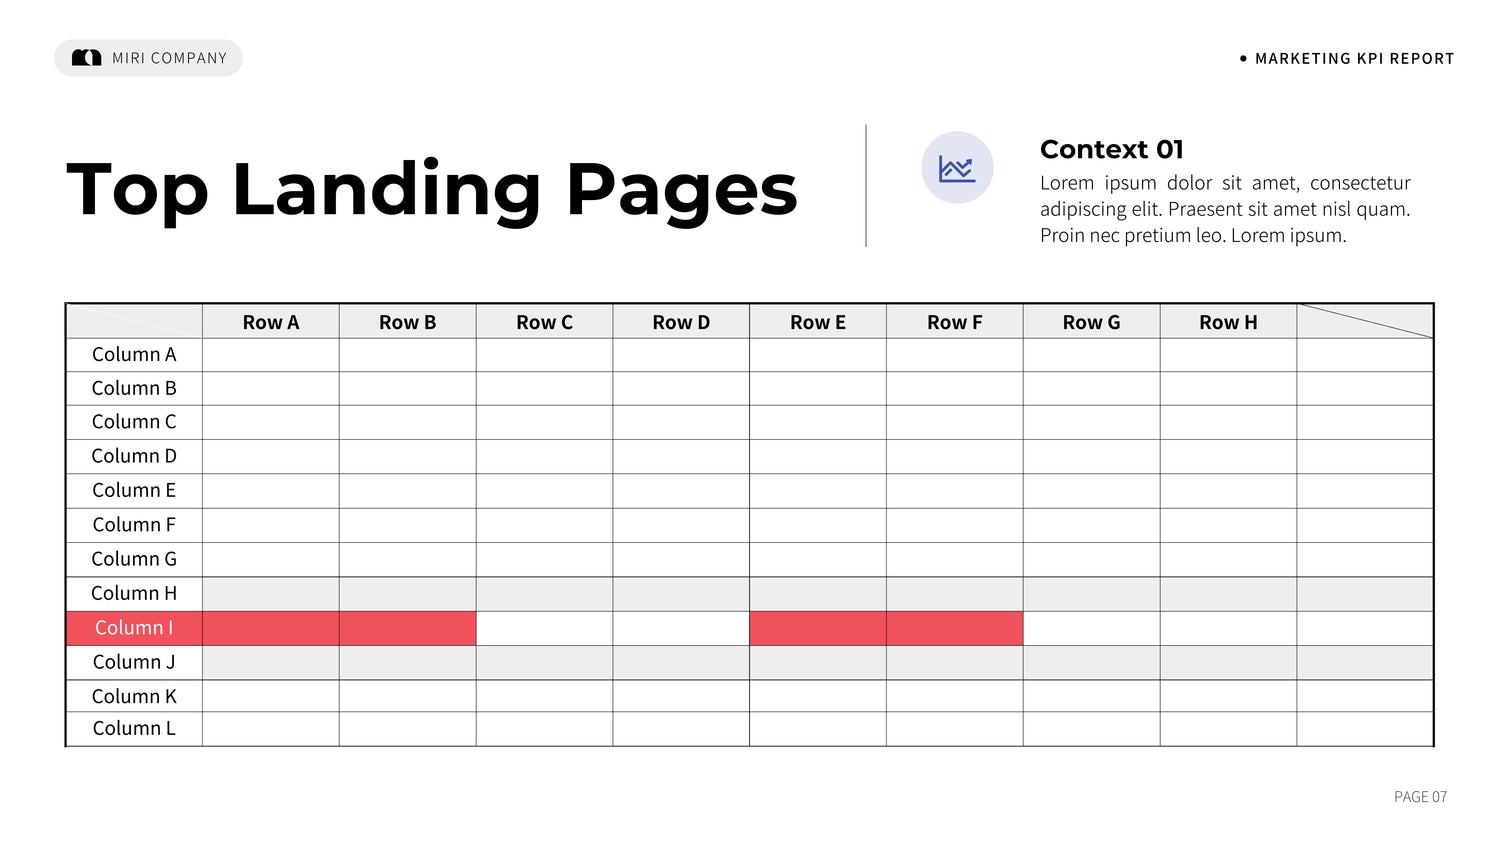The width and height of the screenshot is (1500, 844).
Task: Select the Row D header cell
Action: pos(681,322)
